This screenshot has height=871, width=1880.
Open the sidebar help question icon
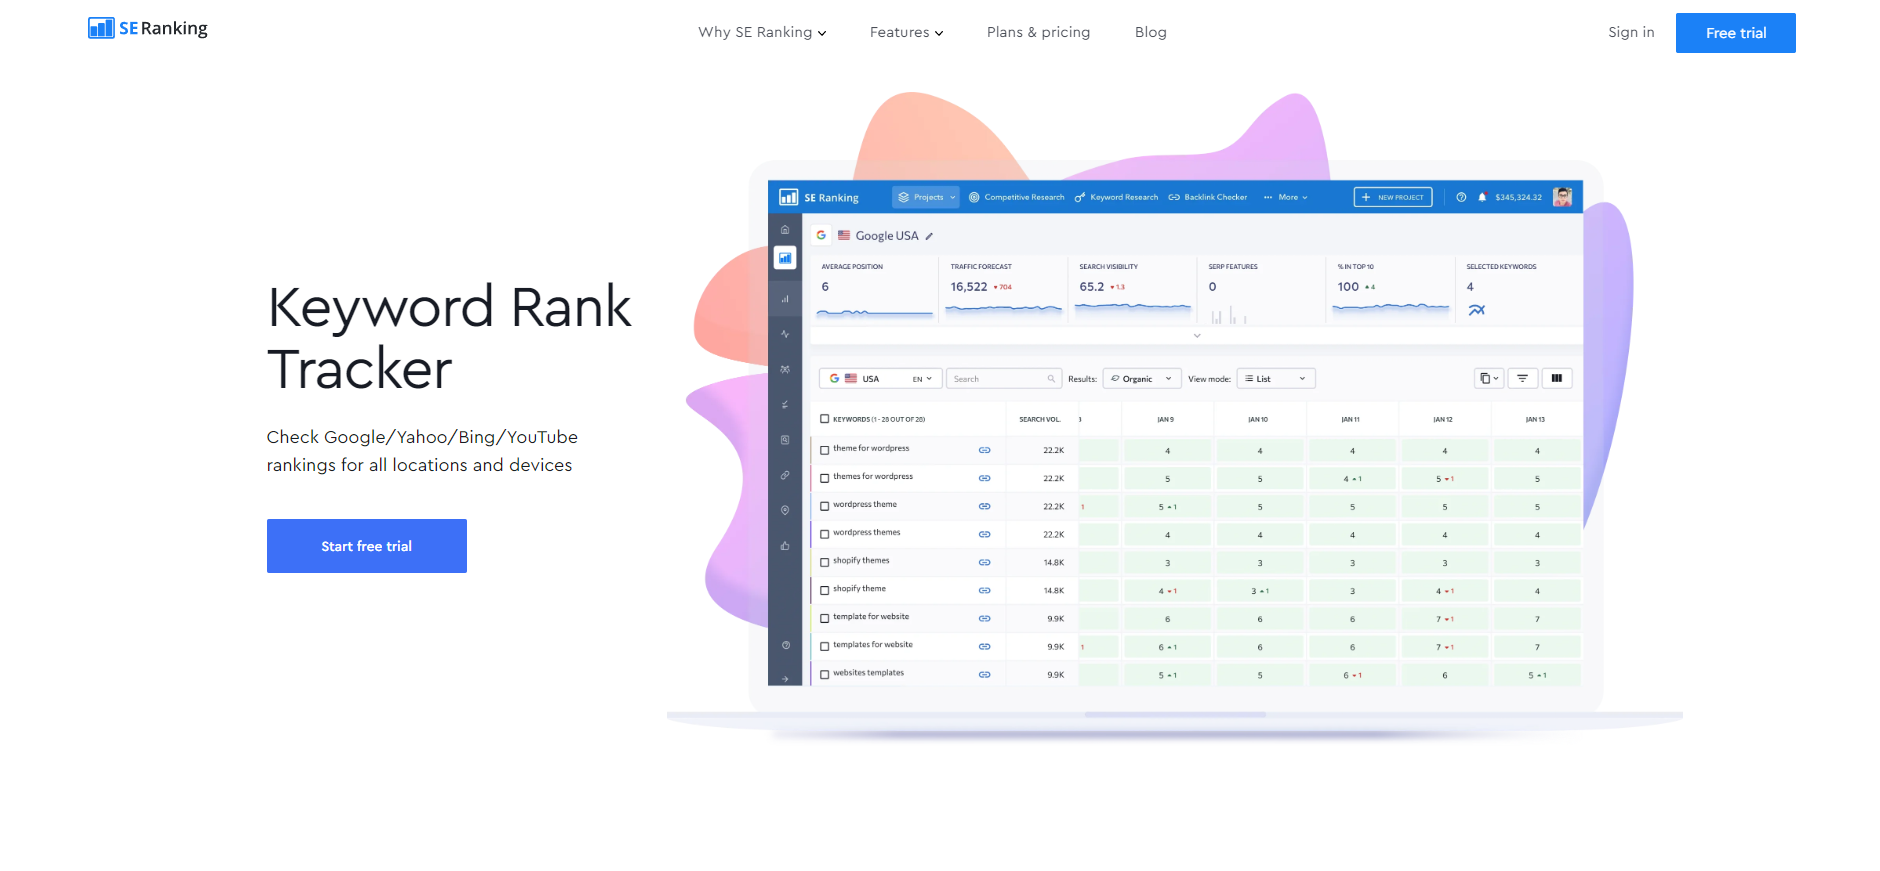click(x=785, y=645)
